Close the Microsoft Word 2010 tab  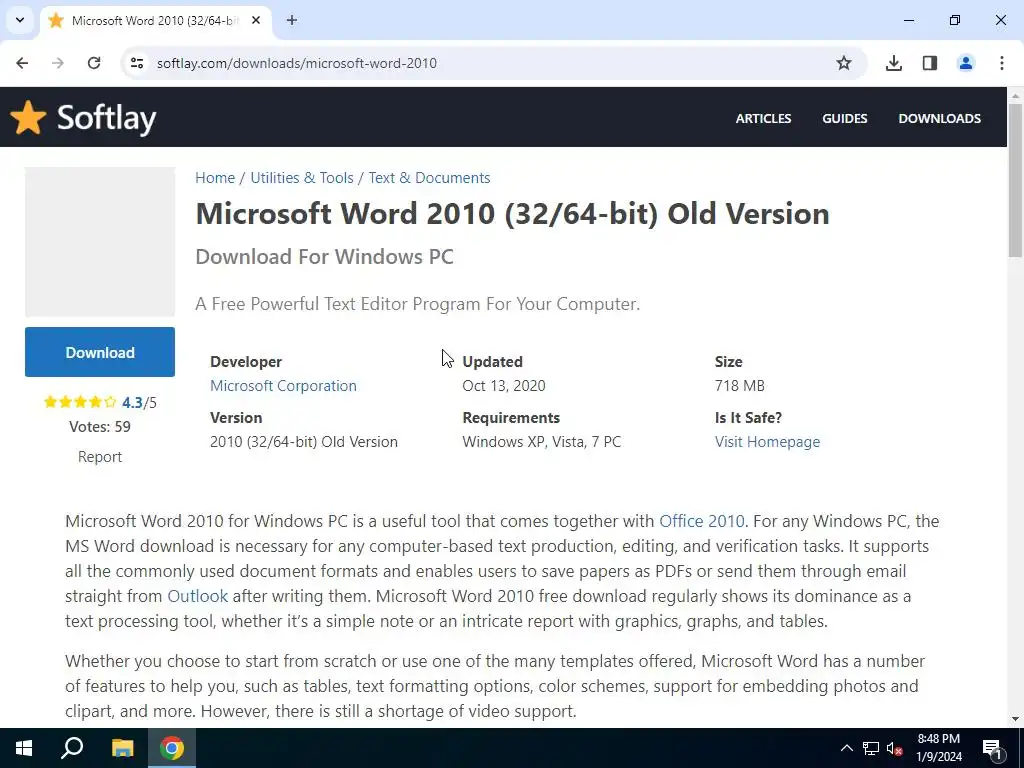pos(256,20)
